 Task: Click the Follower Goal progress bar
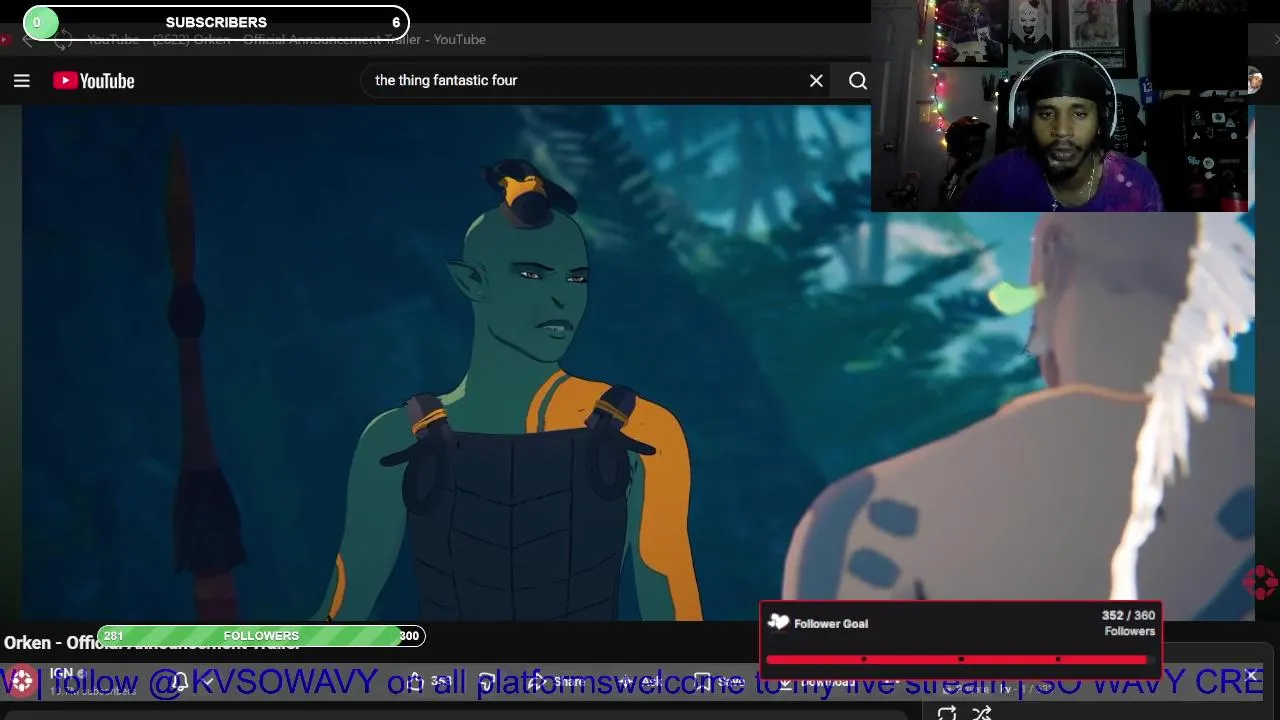pos(960,659)
